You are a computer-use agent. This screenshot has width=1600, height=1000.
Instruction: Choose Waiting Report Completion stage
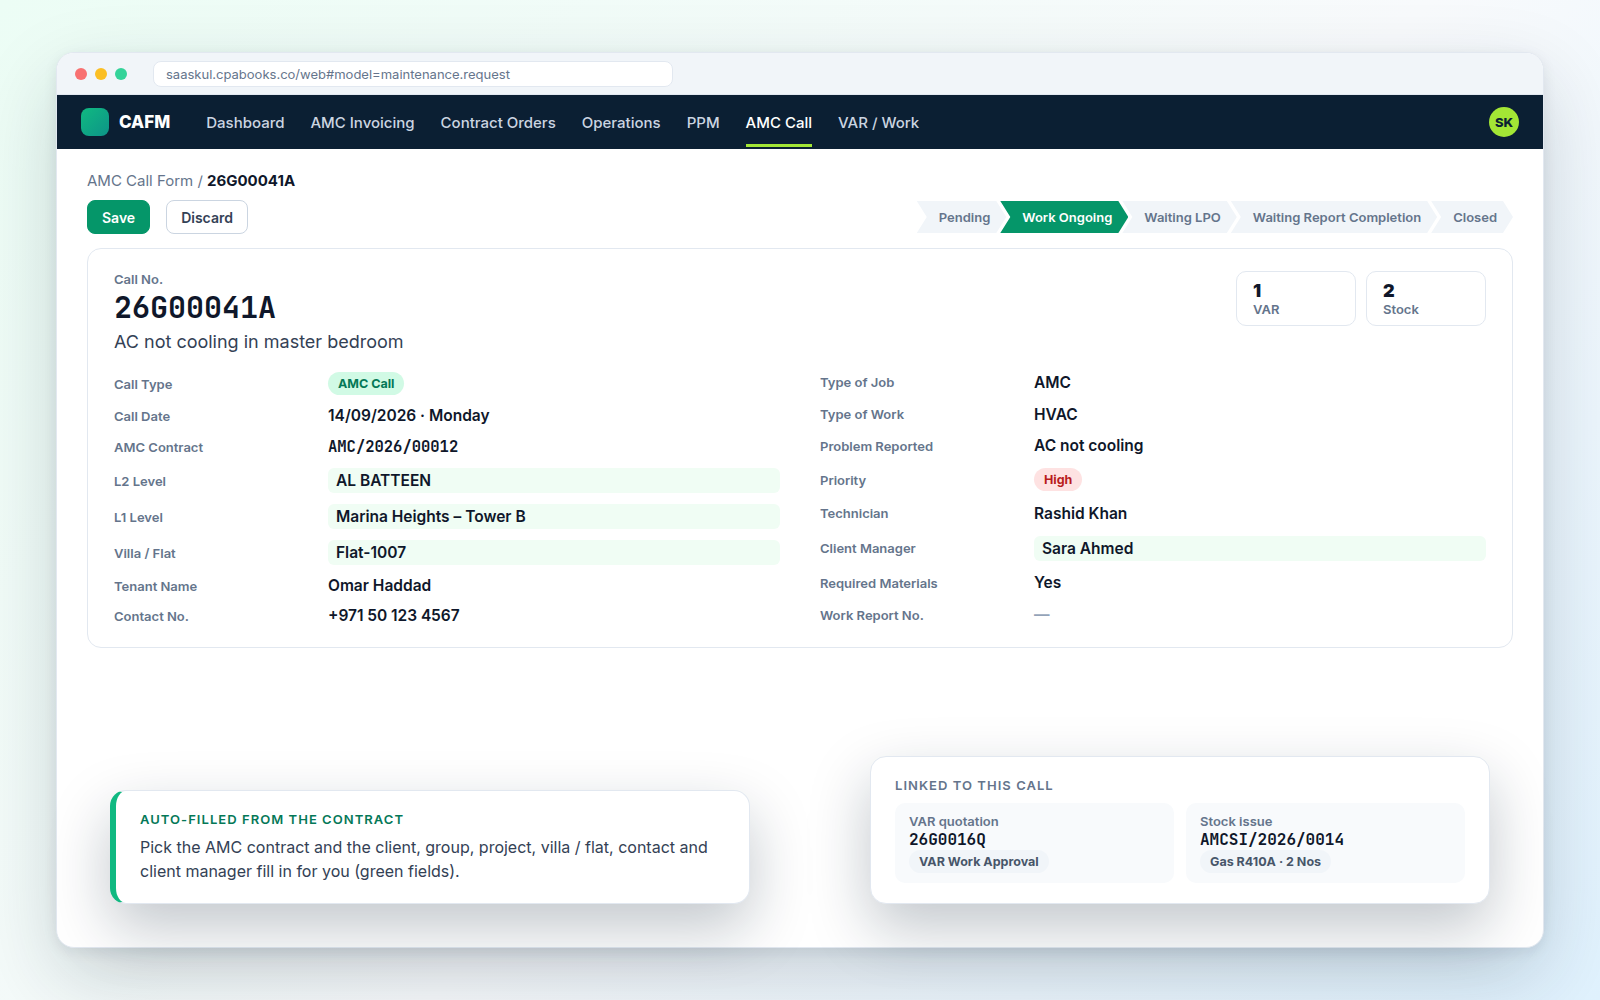click(1336, 217)
